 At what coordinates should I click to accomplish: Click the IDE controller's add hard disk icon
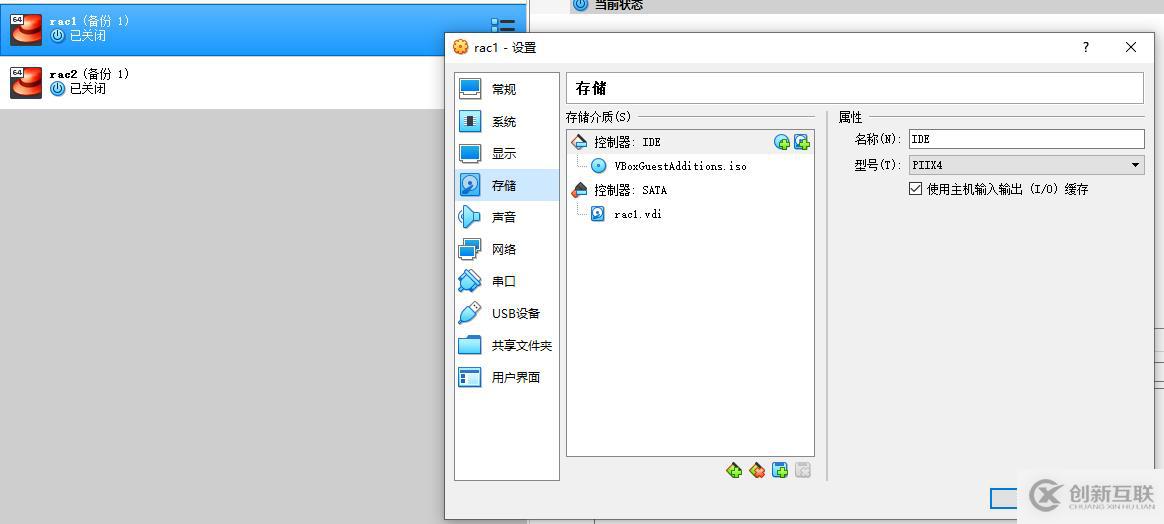click(802, 142)
